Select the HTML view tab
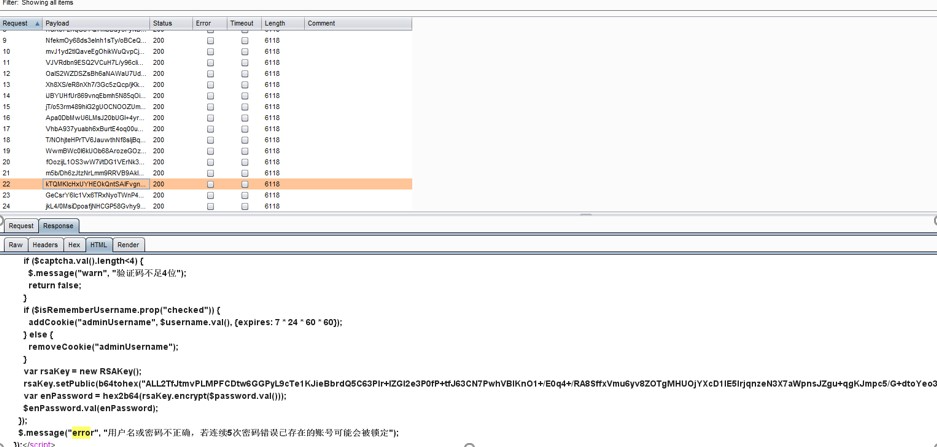The image size is (937, 447). click(x=99, y=244)
